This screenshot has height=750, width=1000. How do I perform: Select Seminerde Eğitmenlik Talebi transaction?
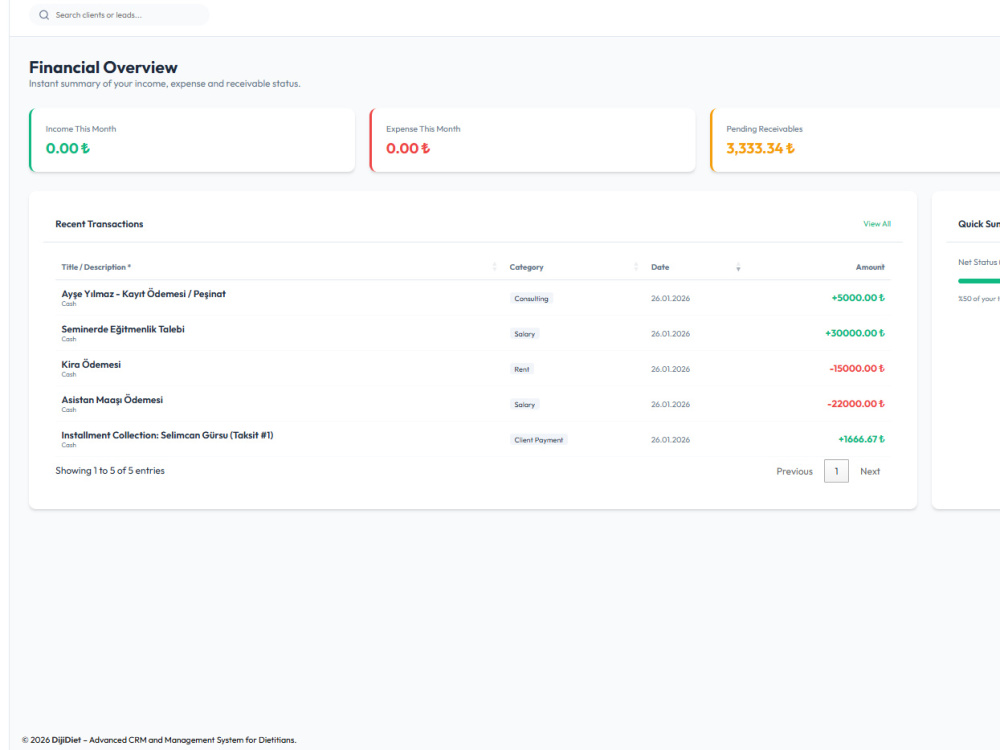(473, 333)
